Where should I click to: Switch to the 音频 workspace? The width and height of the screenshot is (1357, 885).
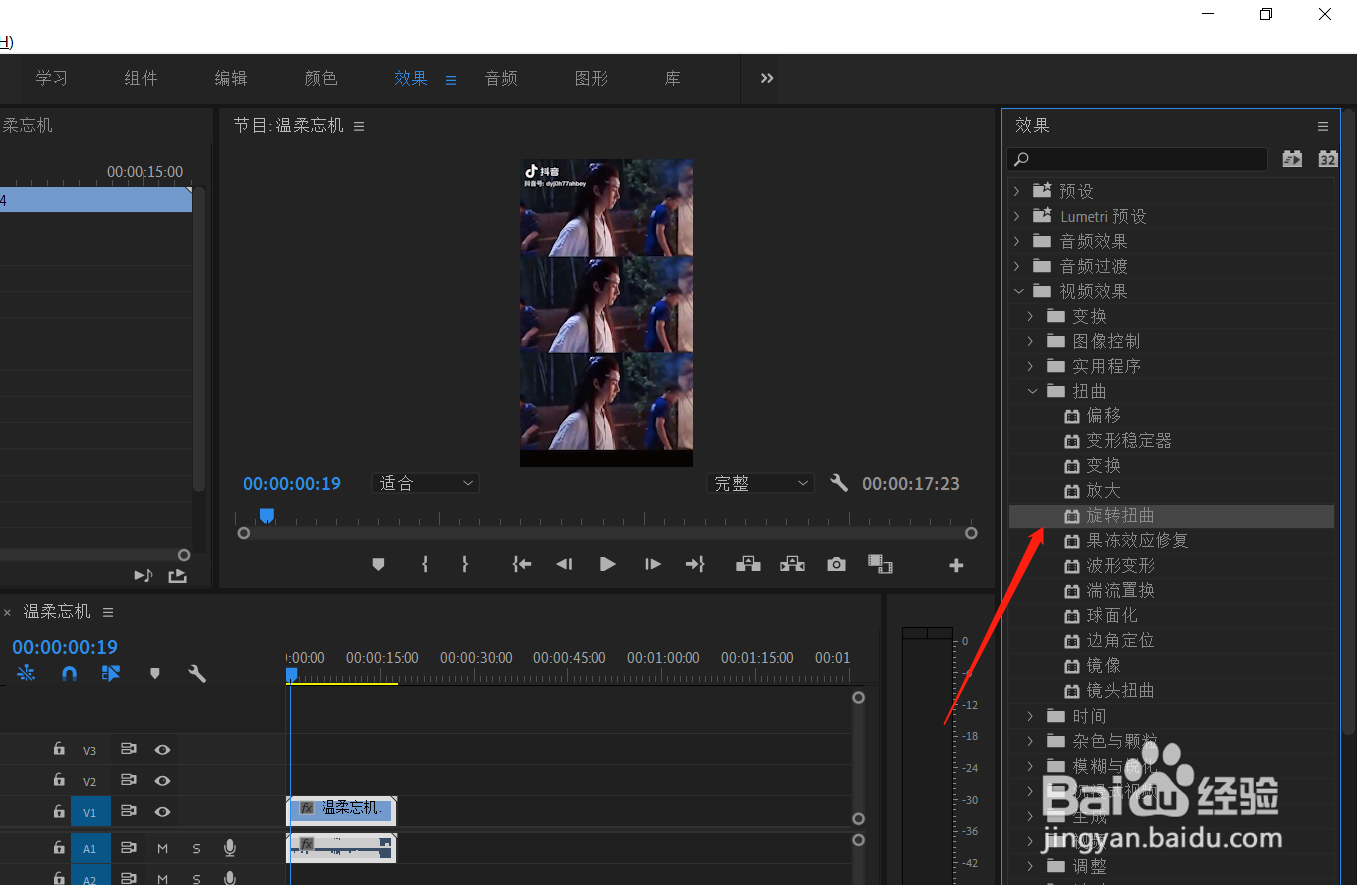(x=501, y=78)
